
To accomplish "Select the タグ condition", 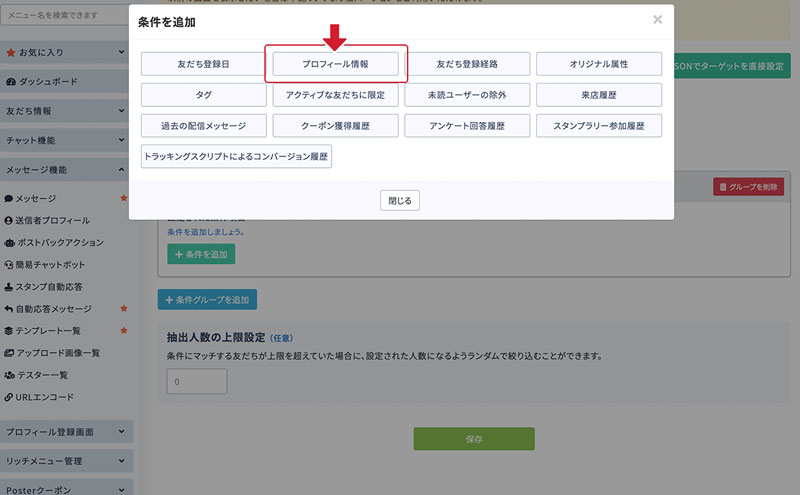I will 204,95.
